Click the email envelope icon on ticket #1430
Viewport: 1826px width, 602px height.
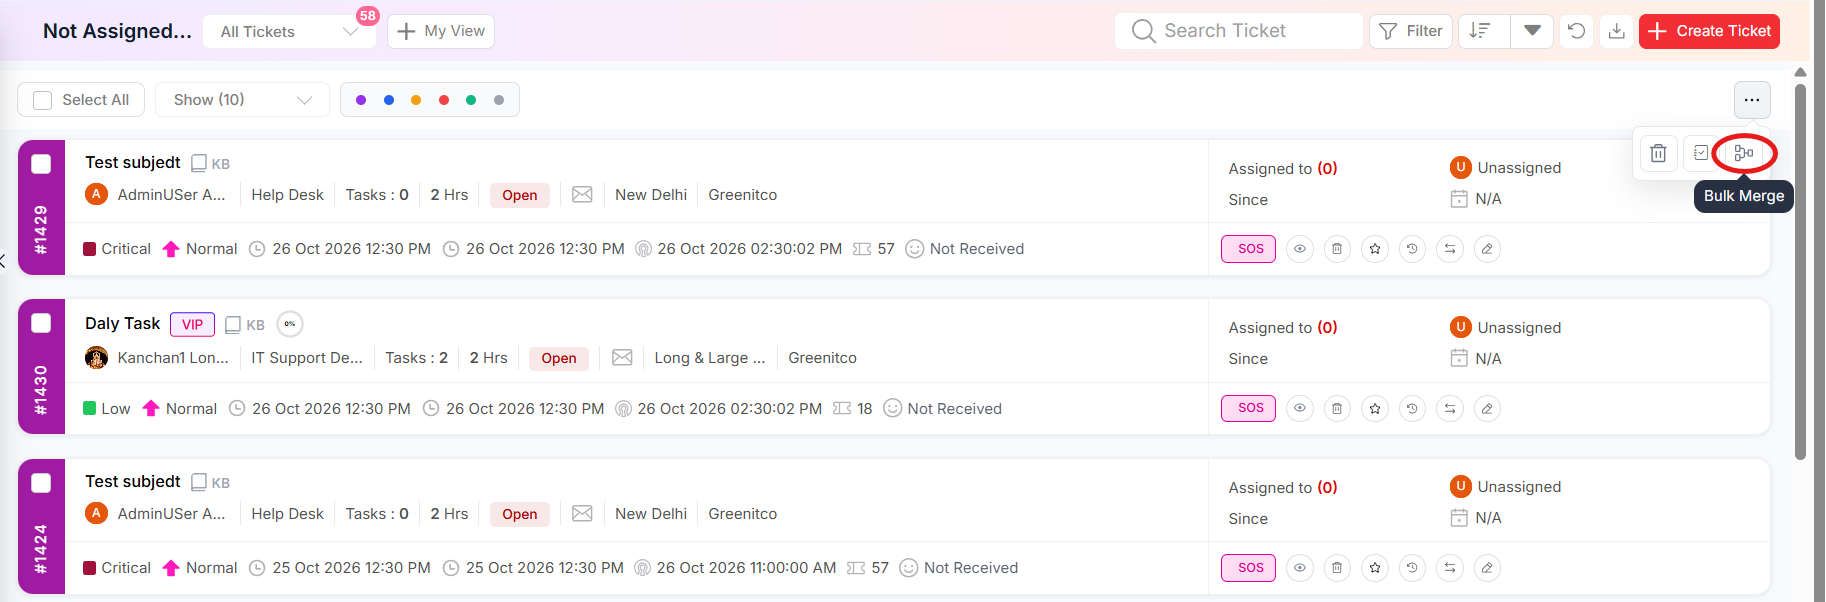point(622,357)
